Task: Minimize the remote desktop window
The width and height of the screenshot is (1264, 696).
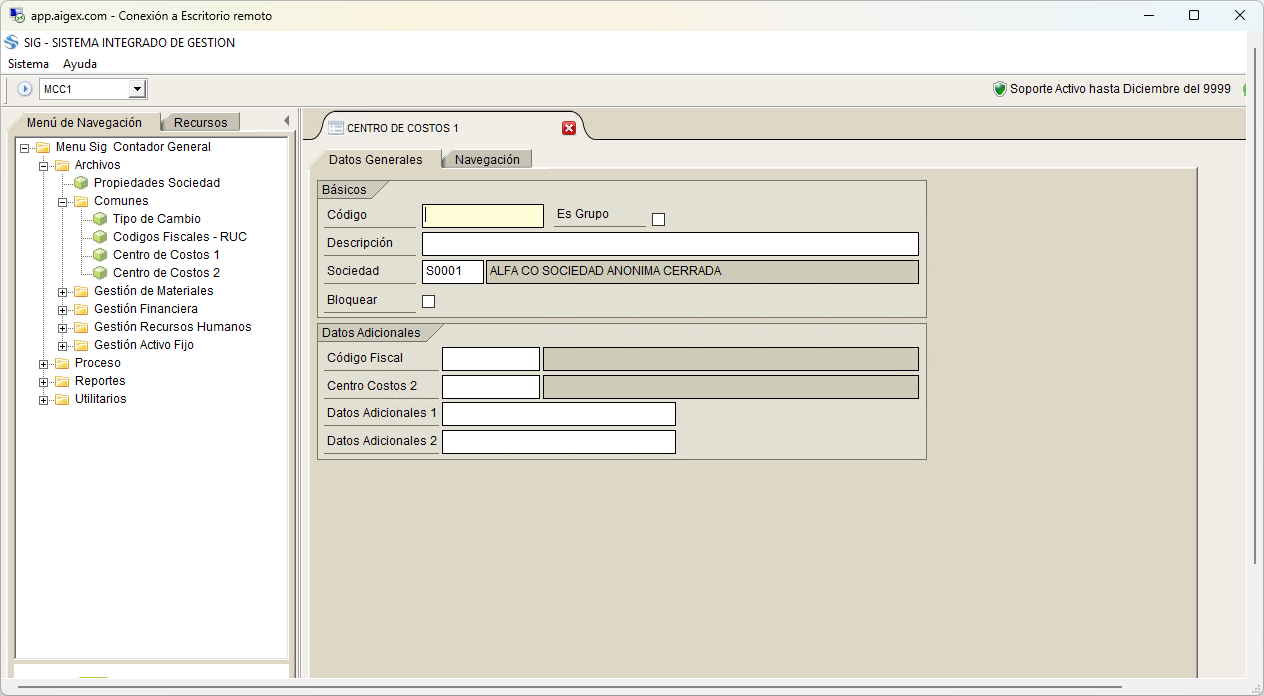Action: pyautogui.click(x=1148, y=16)
